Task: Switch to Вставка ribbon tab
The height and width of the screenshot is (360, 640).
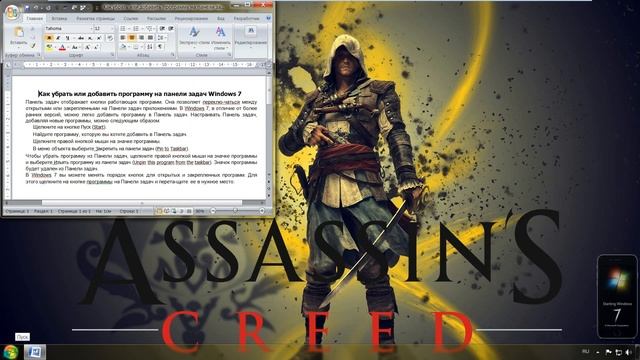Action: click(x=59, y=18)
